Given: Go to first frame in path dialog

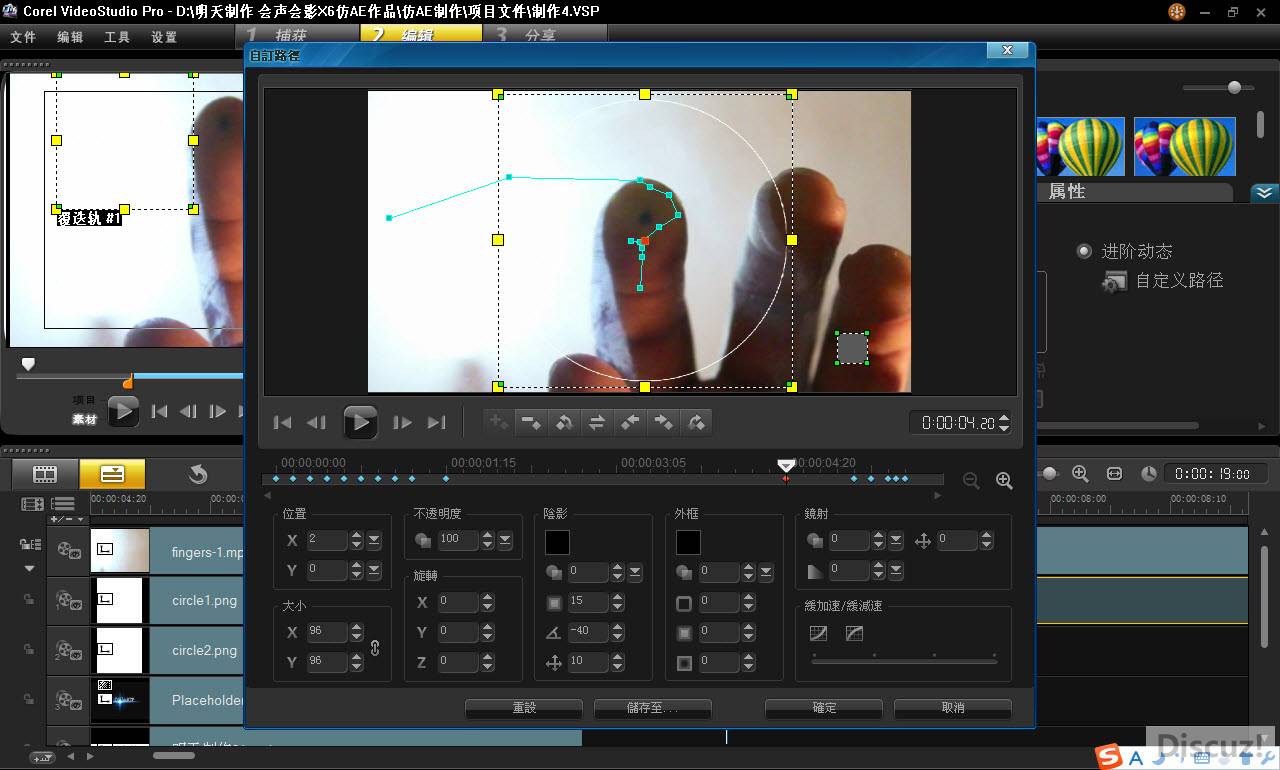Looking at the screenshot, I should pyautogui.click(x=283, y=423).
